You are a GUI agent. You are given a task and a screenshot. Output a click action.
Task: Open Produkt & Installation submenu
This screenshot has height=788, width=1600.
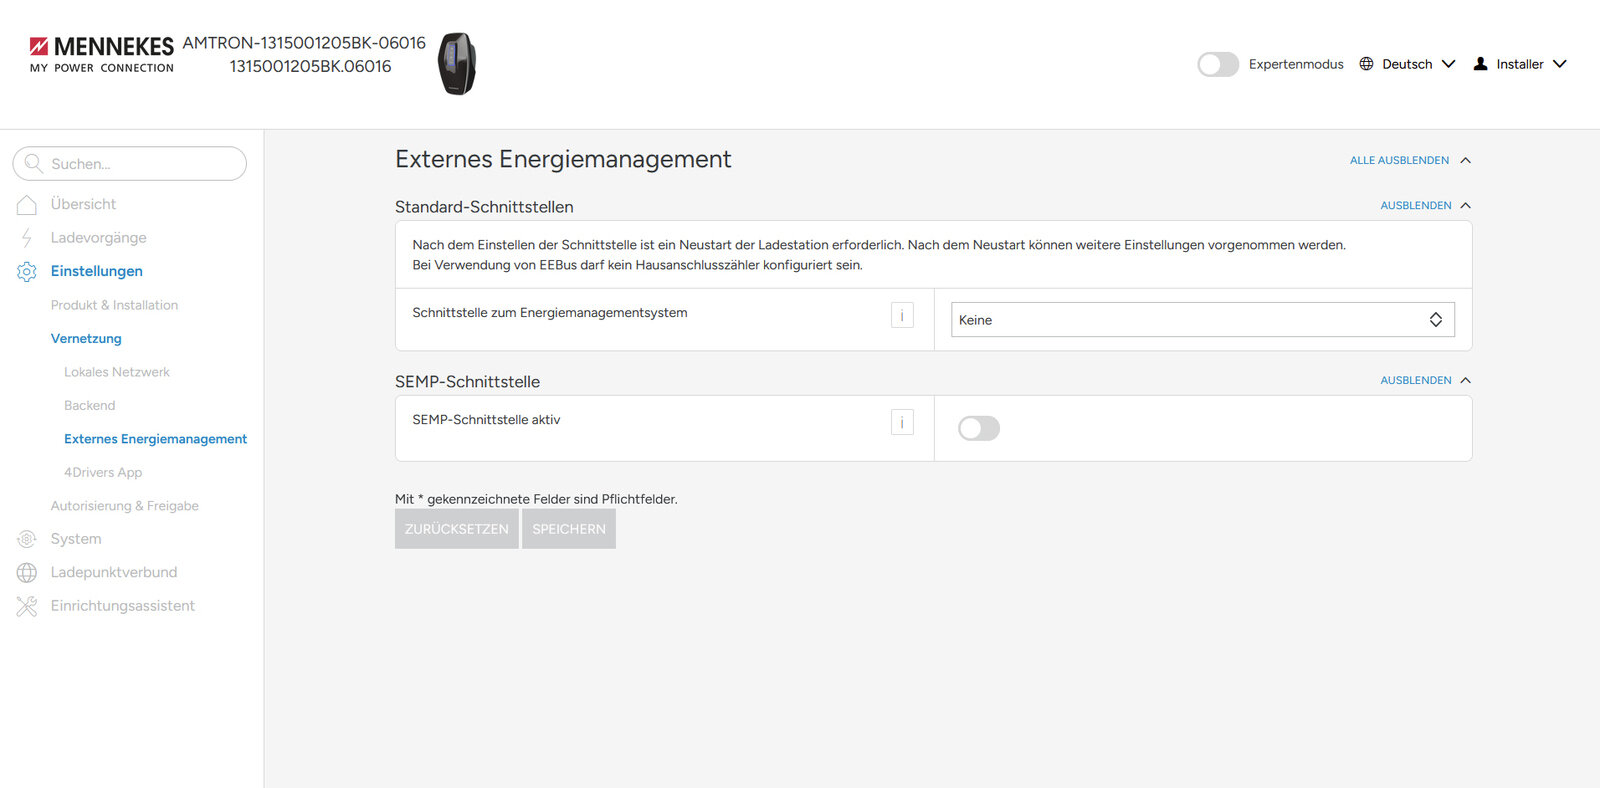[x=114, y=305]
